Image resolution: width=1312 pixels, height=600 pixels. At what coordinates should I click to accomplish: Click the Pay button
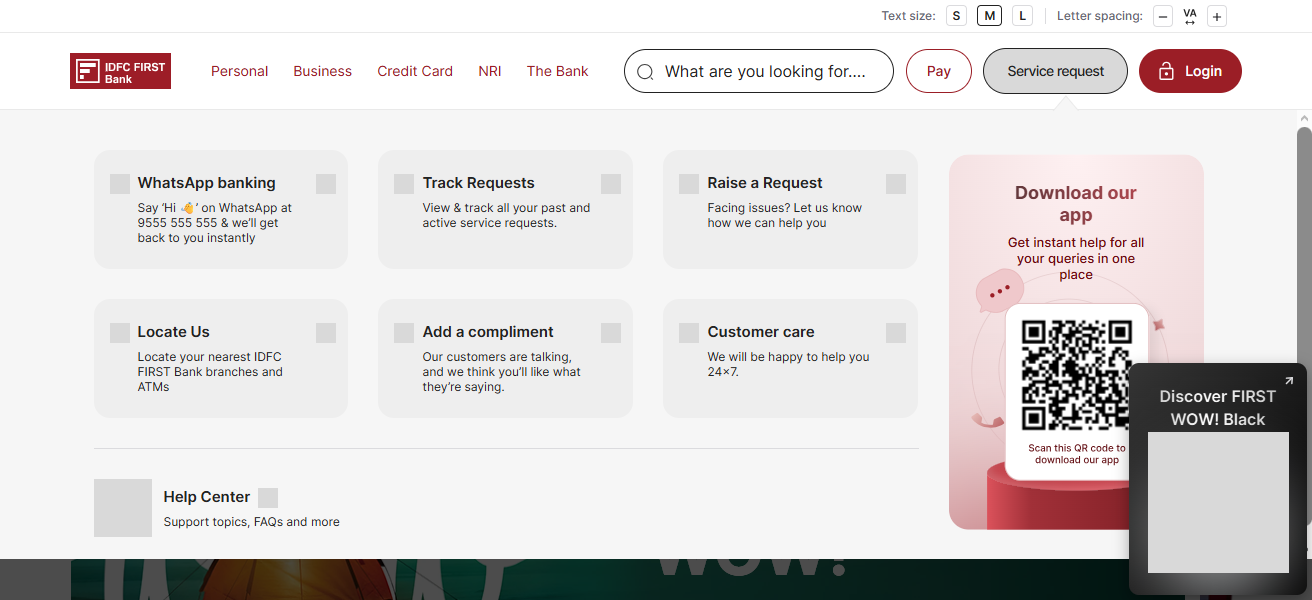938,71
